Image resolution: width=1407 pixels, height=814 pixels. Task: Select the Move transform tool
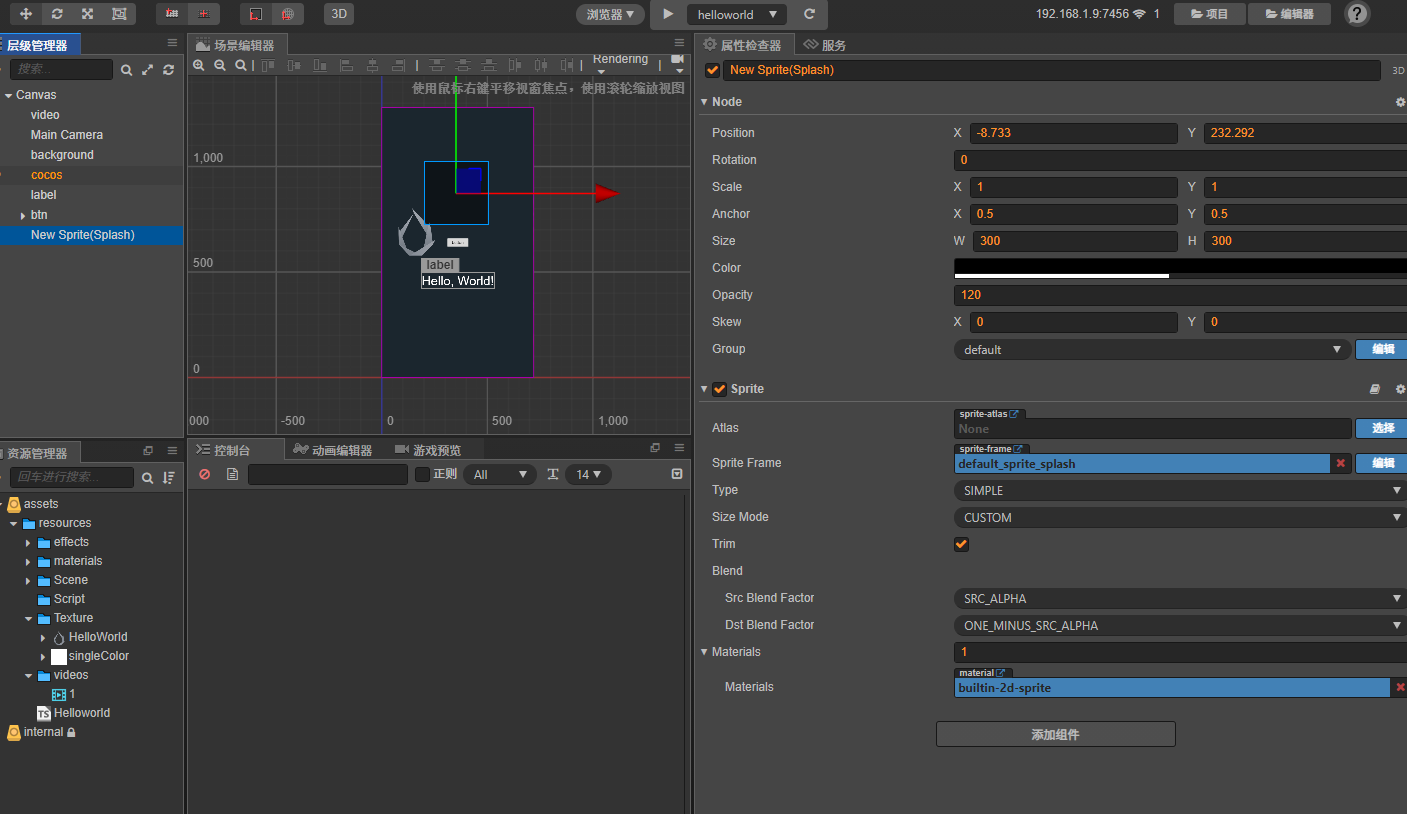tap(26, 14)
